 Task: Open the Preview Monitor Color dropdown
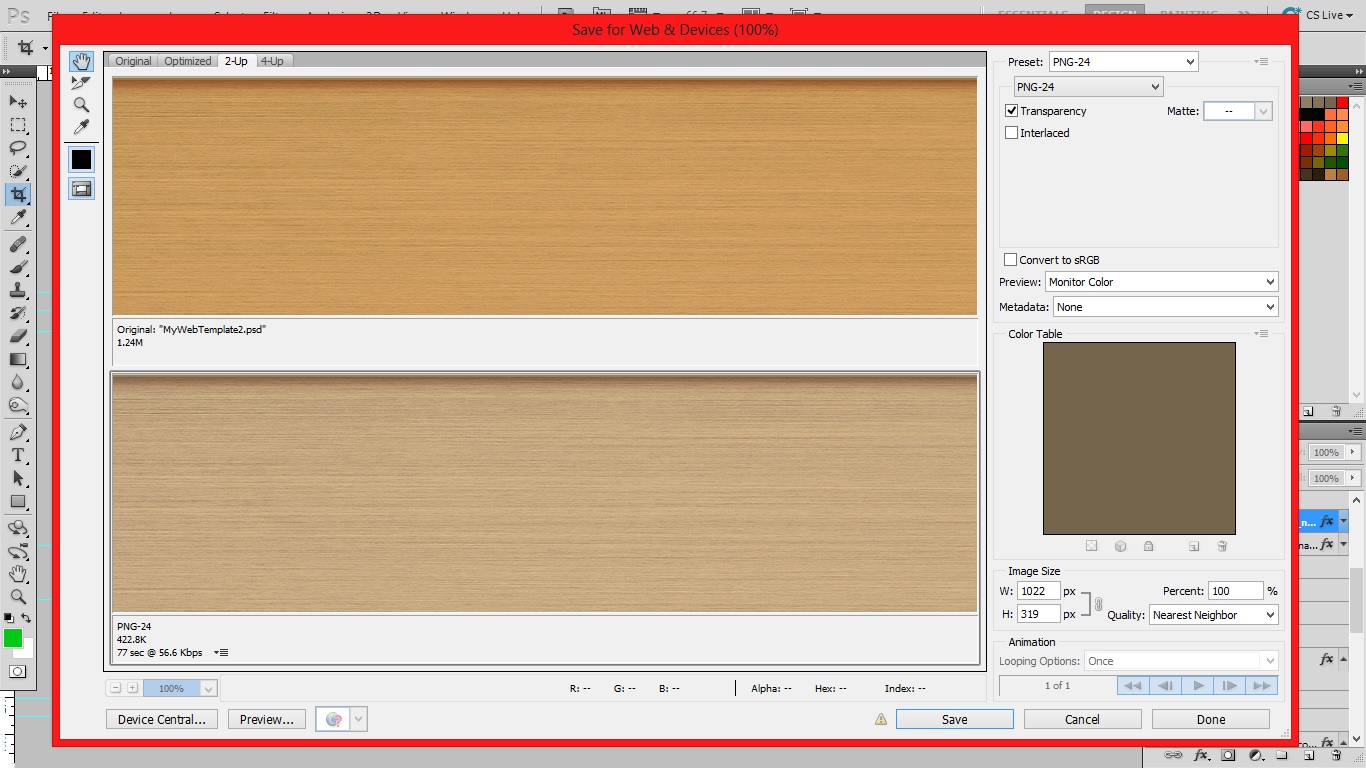point(1162,282)
